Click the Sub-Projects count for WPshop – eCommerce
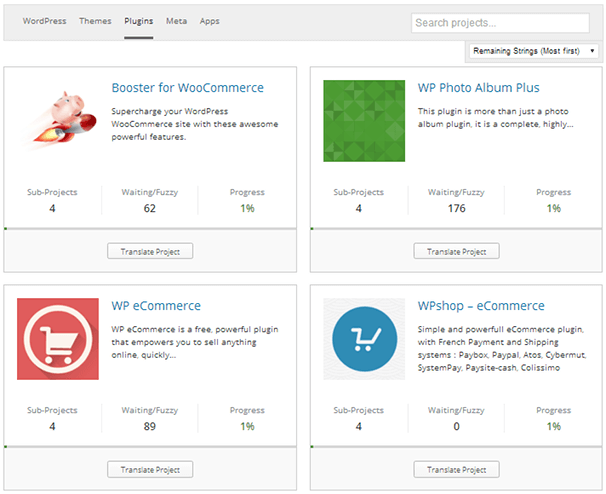 click(359, 426)
